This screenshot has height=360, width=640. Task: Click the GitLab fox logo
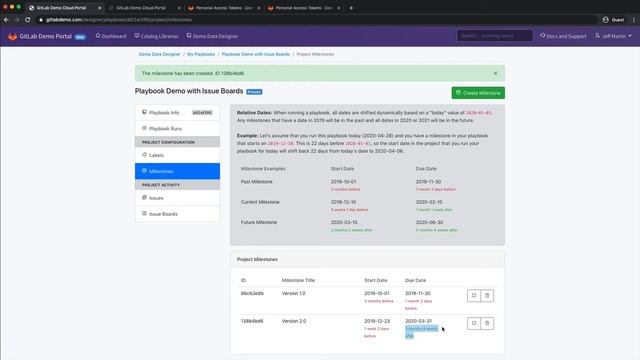coord(12,36)
